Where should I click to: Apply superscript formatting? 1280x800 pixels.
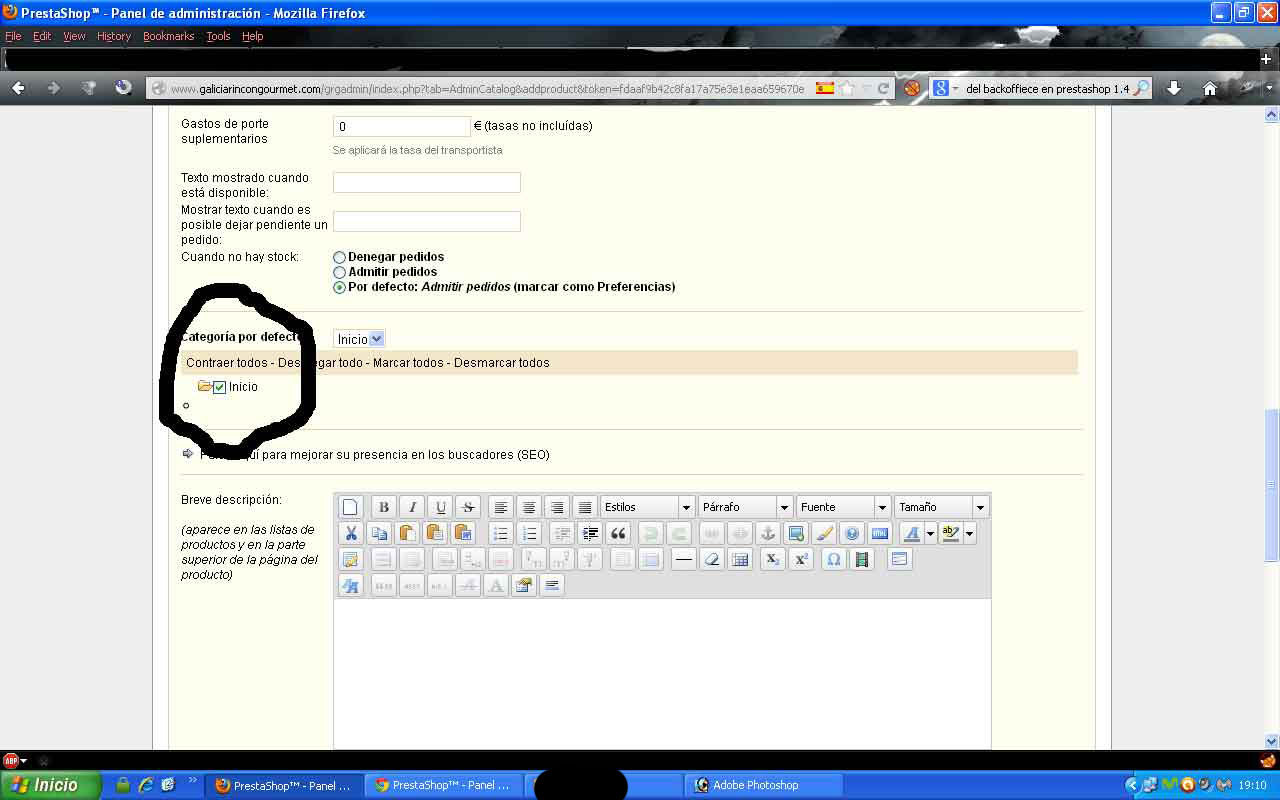point(800,559)
